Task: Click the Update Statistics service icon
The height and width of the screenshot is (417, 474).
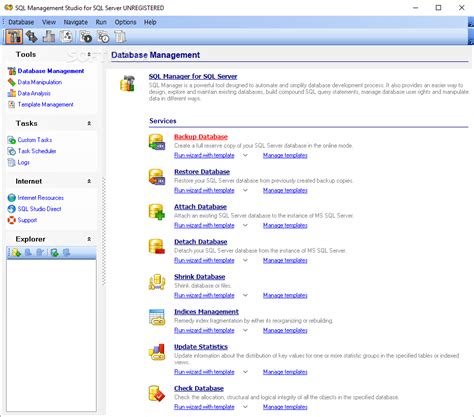Action: click(x=157, y=352)
